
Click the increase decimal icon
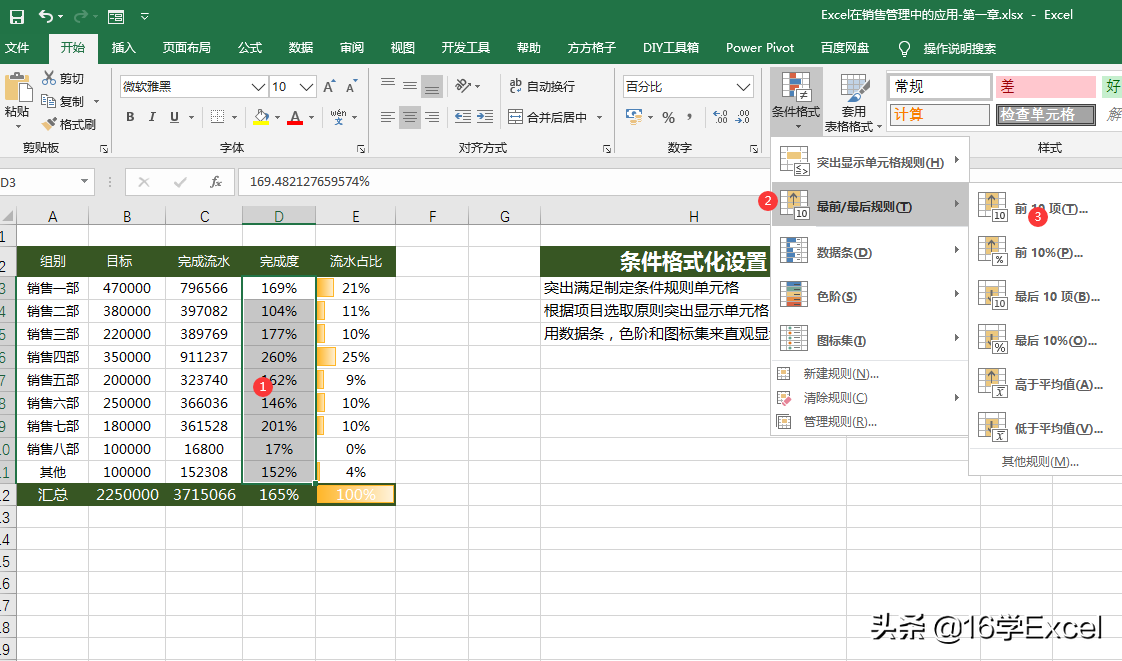[x=720, y=117]
